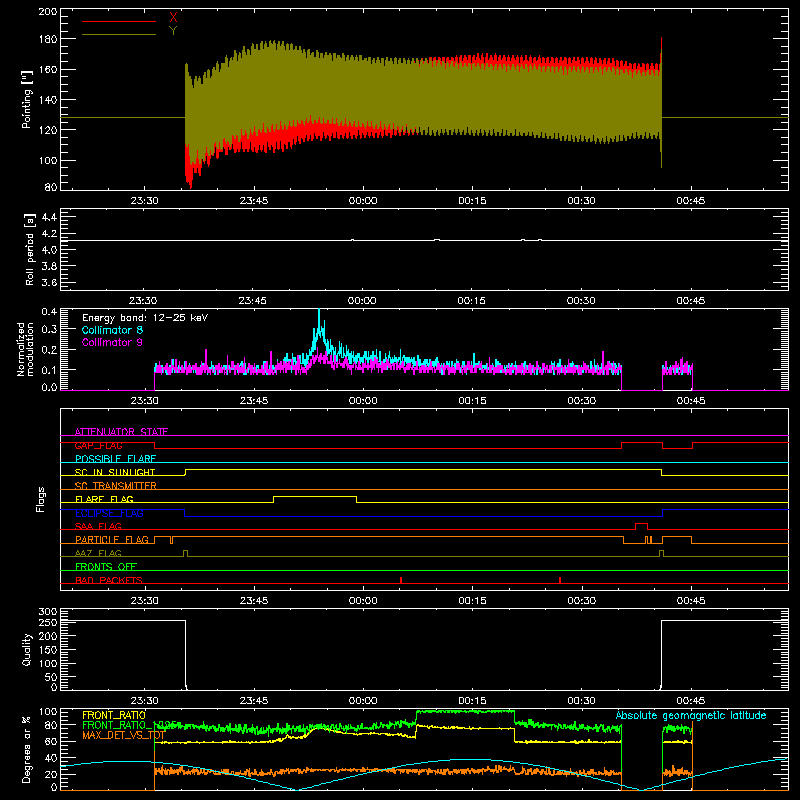This screenshot has height=800, width=800.
Task: Click the yellow FRONT_RATIO legend entry
Action: (114, 715)
